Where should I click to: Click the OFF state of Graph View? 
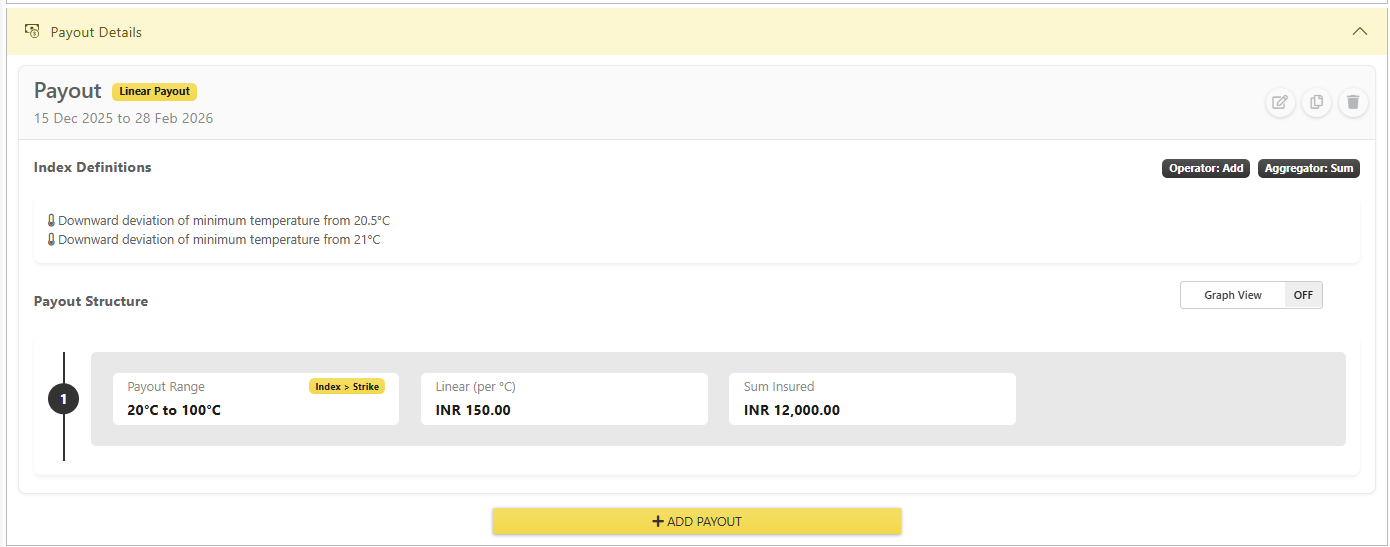[1303, 295]
